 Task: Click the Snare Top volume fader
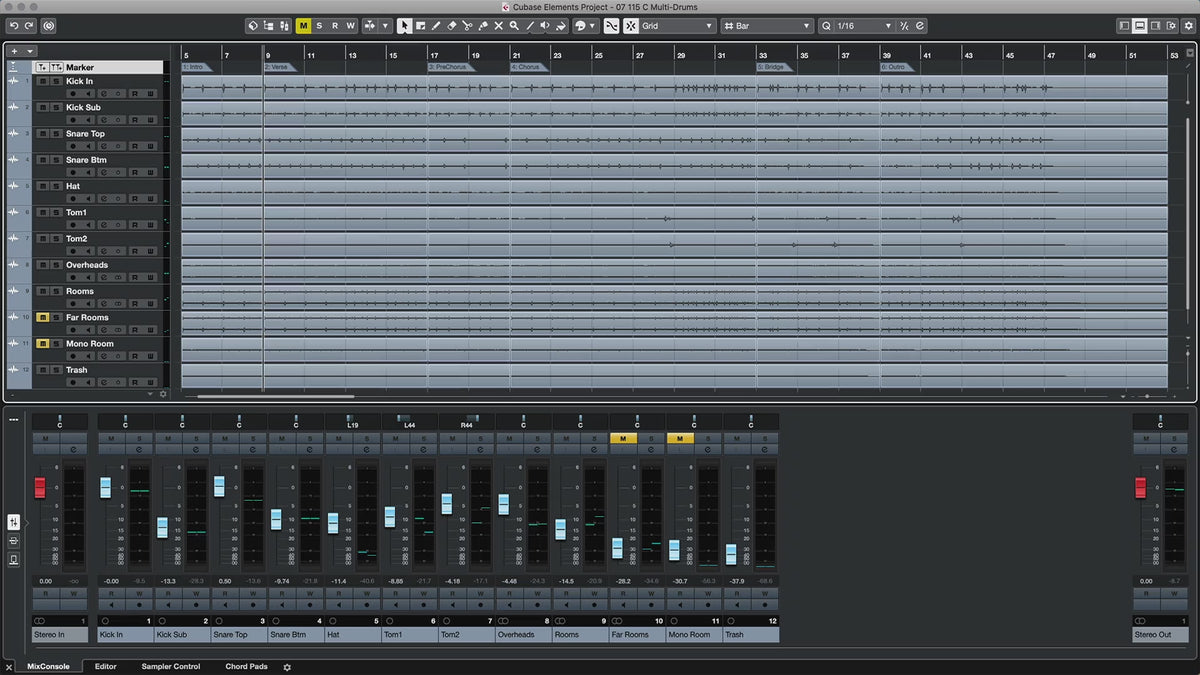219,486
